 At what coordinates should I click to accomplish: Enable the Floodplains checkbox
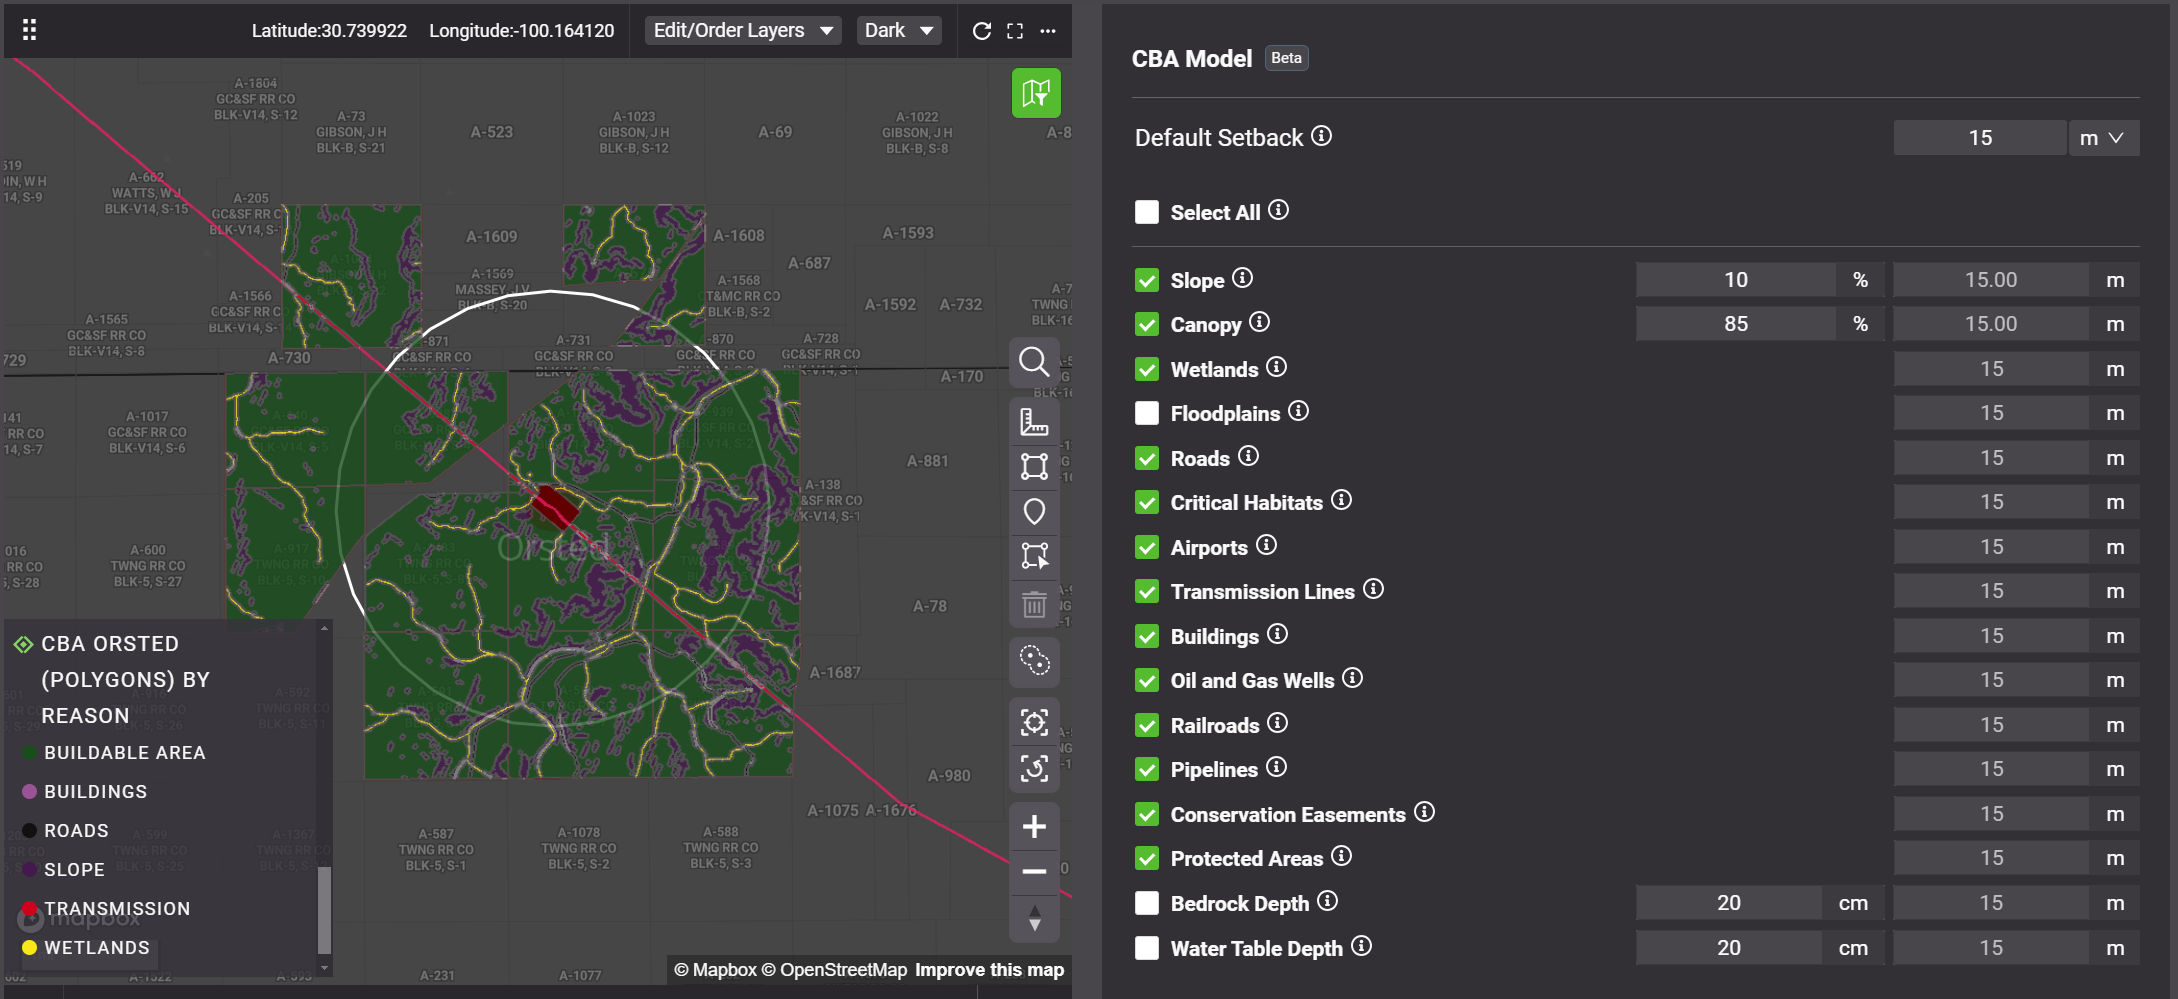coord(1147,413)
